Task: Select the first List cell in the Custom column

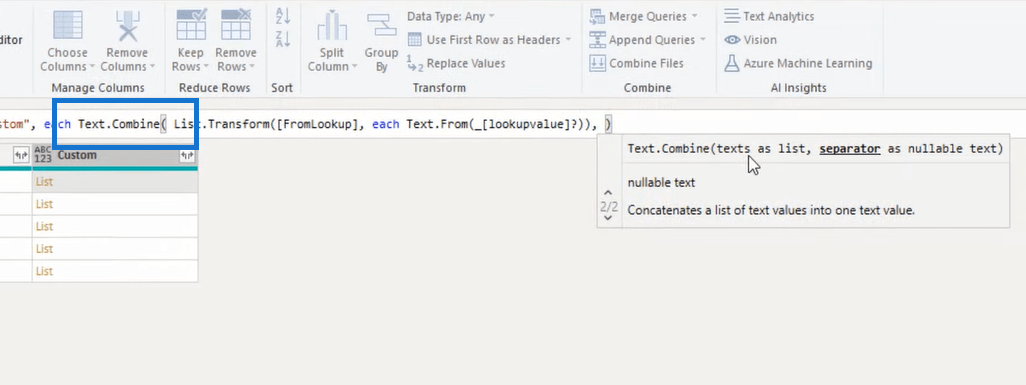Action: (115, 182)
